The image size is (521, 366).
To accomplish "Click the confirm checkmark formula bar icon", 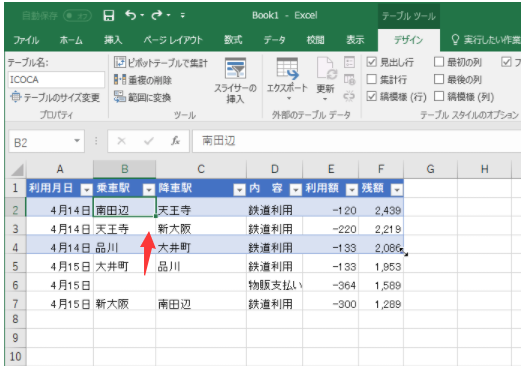I will (x=149, y=141).
